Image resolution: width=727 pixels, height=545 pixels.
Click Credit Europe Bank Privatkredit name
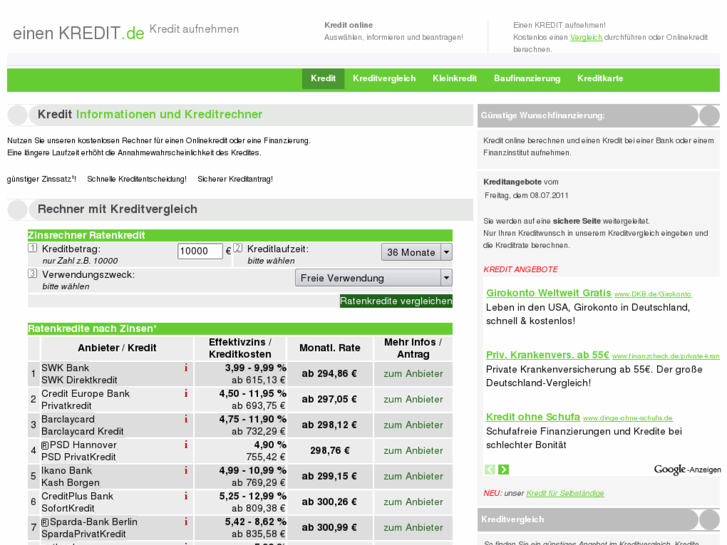[67, 405]
